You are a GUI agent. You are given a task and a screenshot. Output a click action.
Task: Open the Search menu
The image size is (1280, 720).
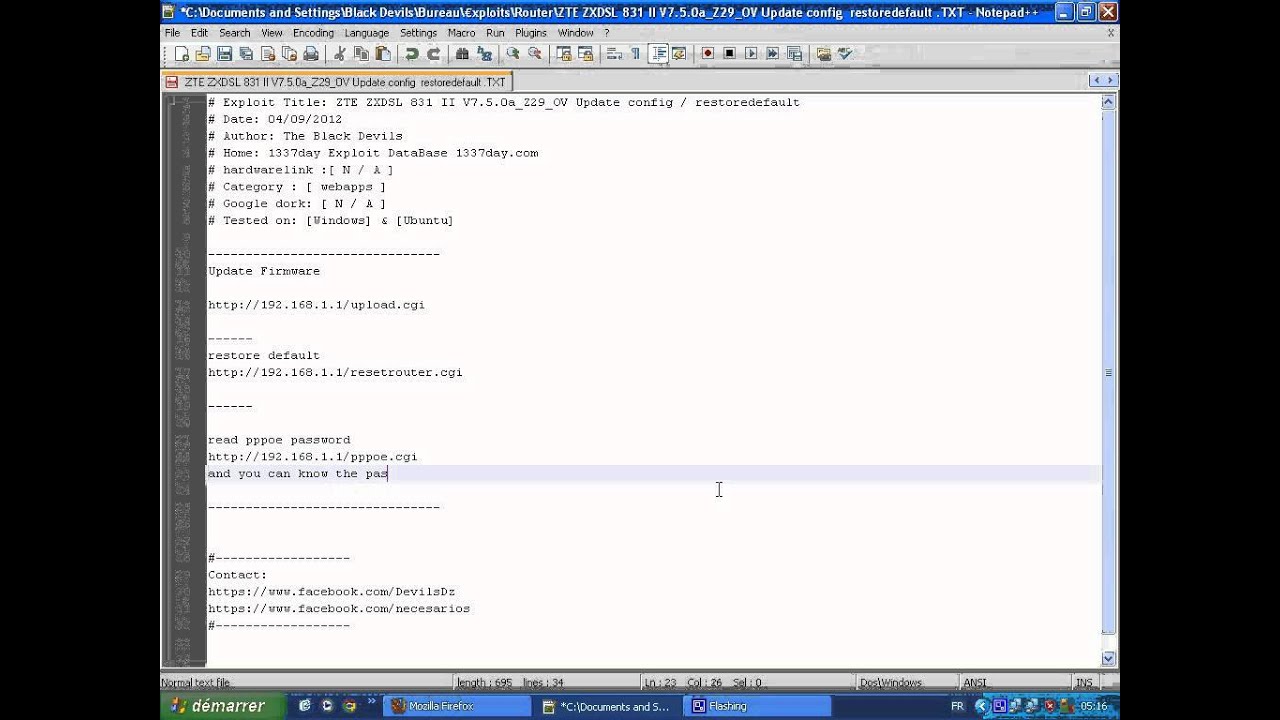pos(235,33)
